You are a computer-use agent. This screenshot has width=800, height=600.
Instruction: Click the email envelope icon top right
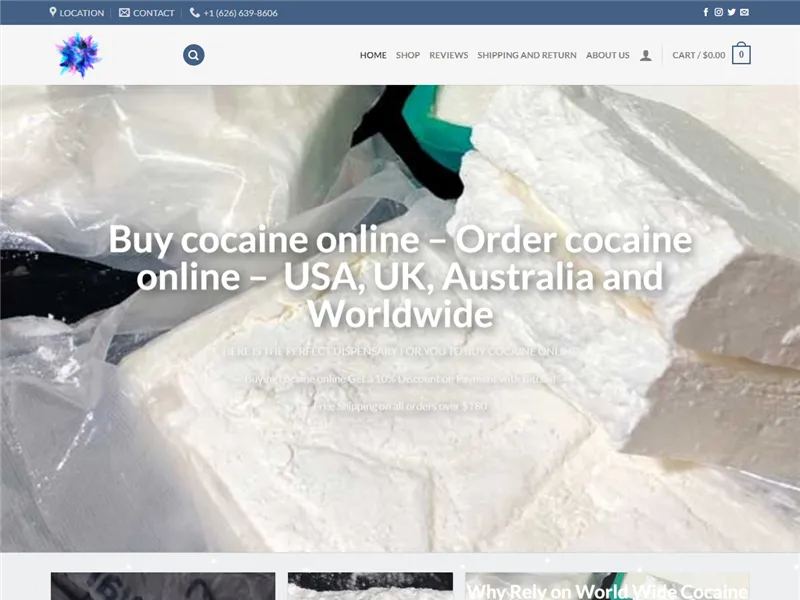pyautogui.click(x=744, y=12)
